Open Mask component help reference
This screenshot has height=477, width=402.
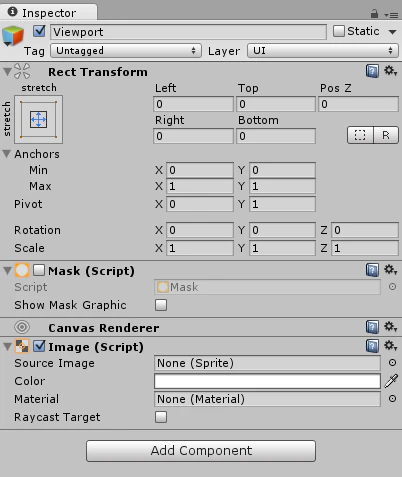pos(372,270)
